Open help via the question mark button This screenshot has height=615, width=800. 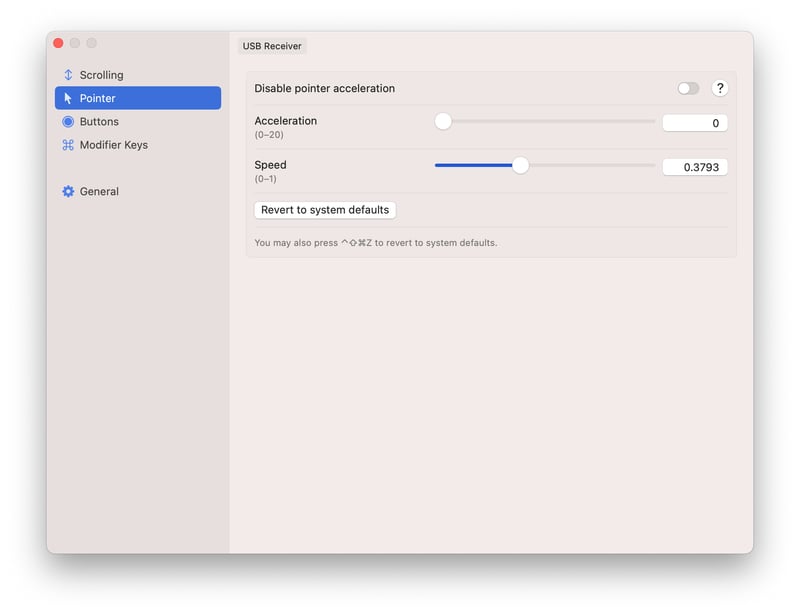coord(719,88)
